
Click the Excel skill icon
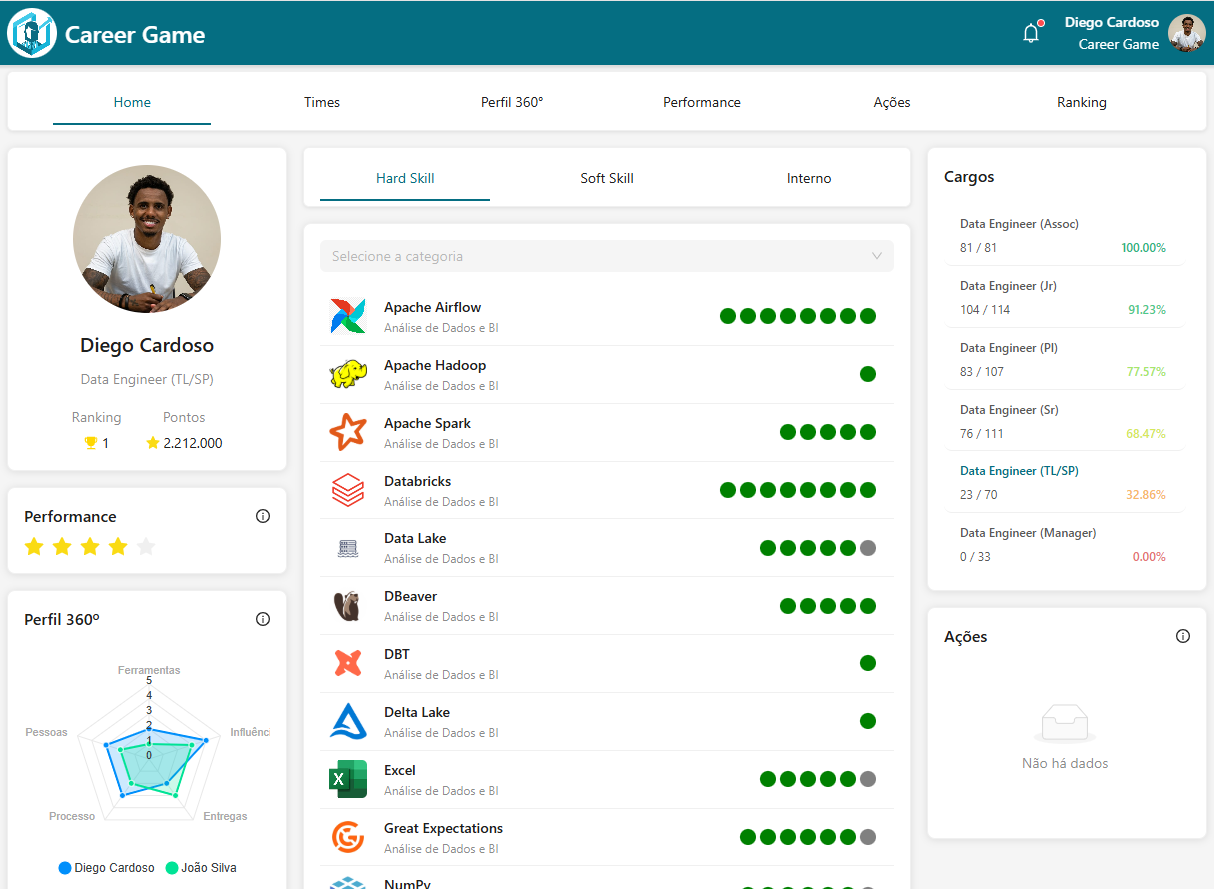pyautogui.click(x=345, y=779)
